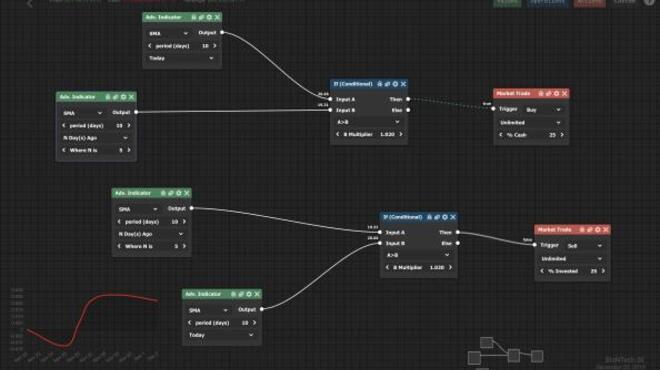Click gear on Adv. Indicator feeding lower Input A
The image size is (660, 370).
(179, 193)
